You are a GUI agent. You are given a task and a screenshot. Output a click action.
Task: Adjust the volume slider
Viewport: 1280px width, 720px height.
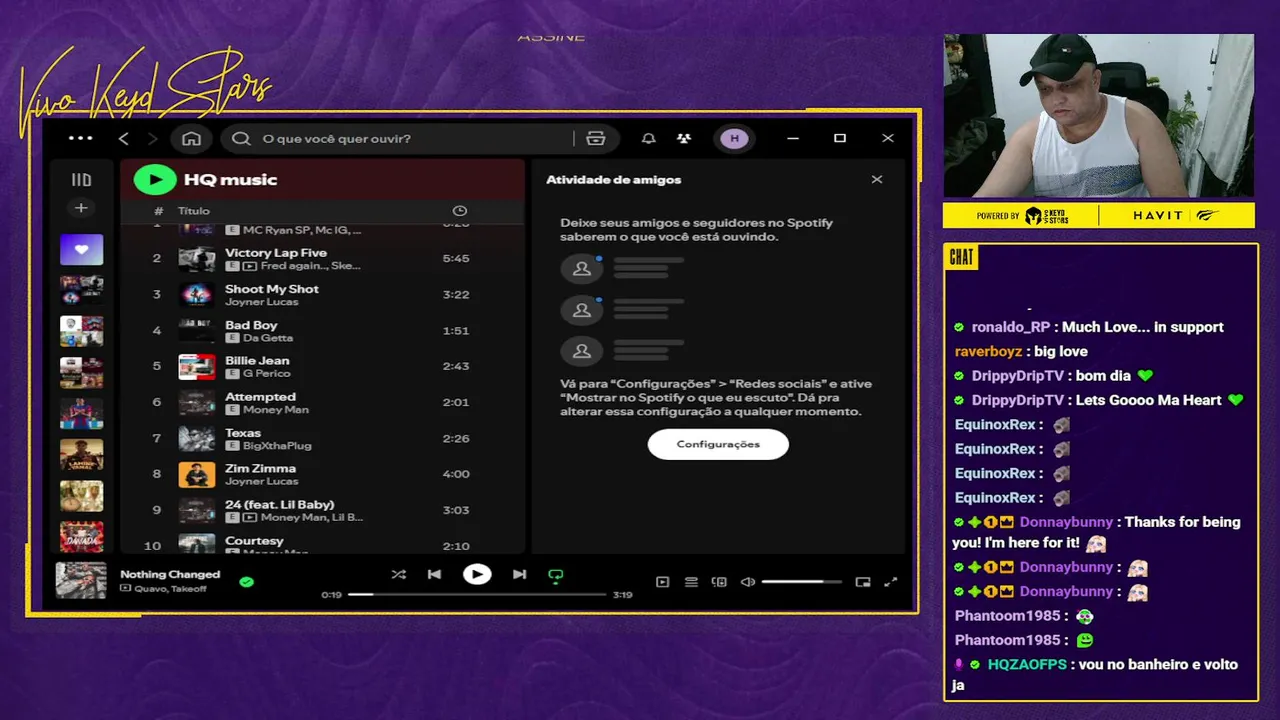click(801, 582)
